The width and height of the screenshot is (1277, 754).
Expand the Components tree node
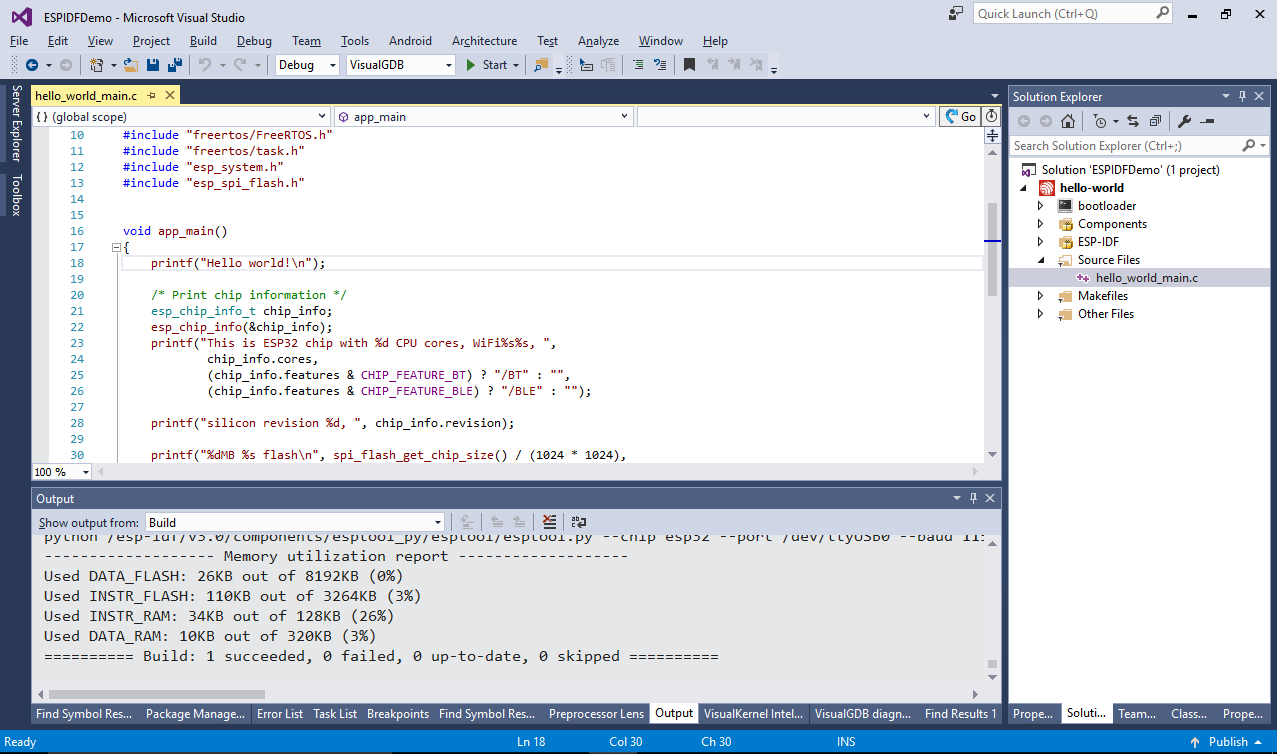point(1040,224)
